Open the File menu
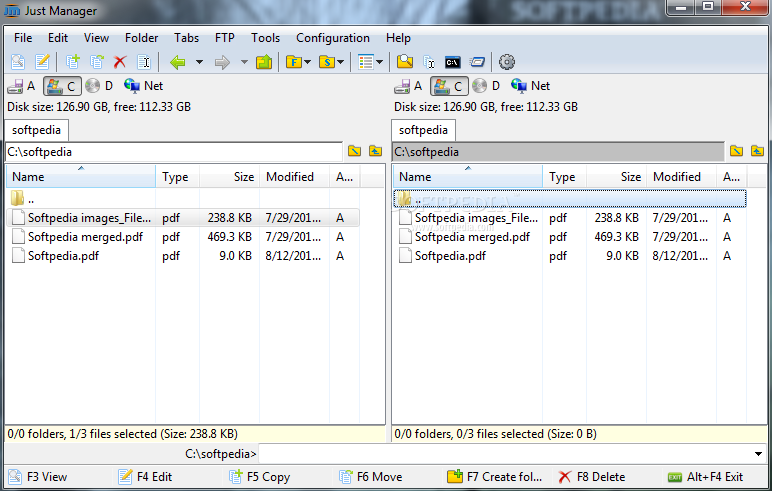The height and width of the screenshot is (491, 772). [x=23, y=38]
